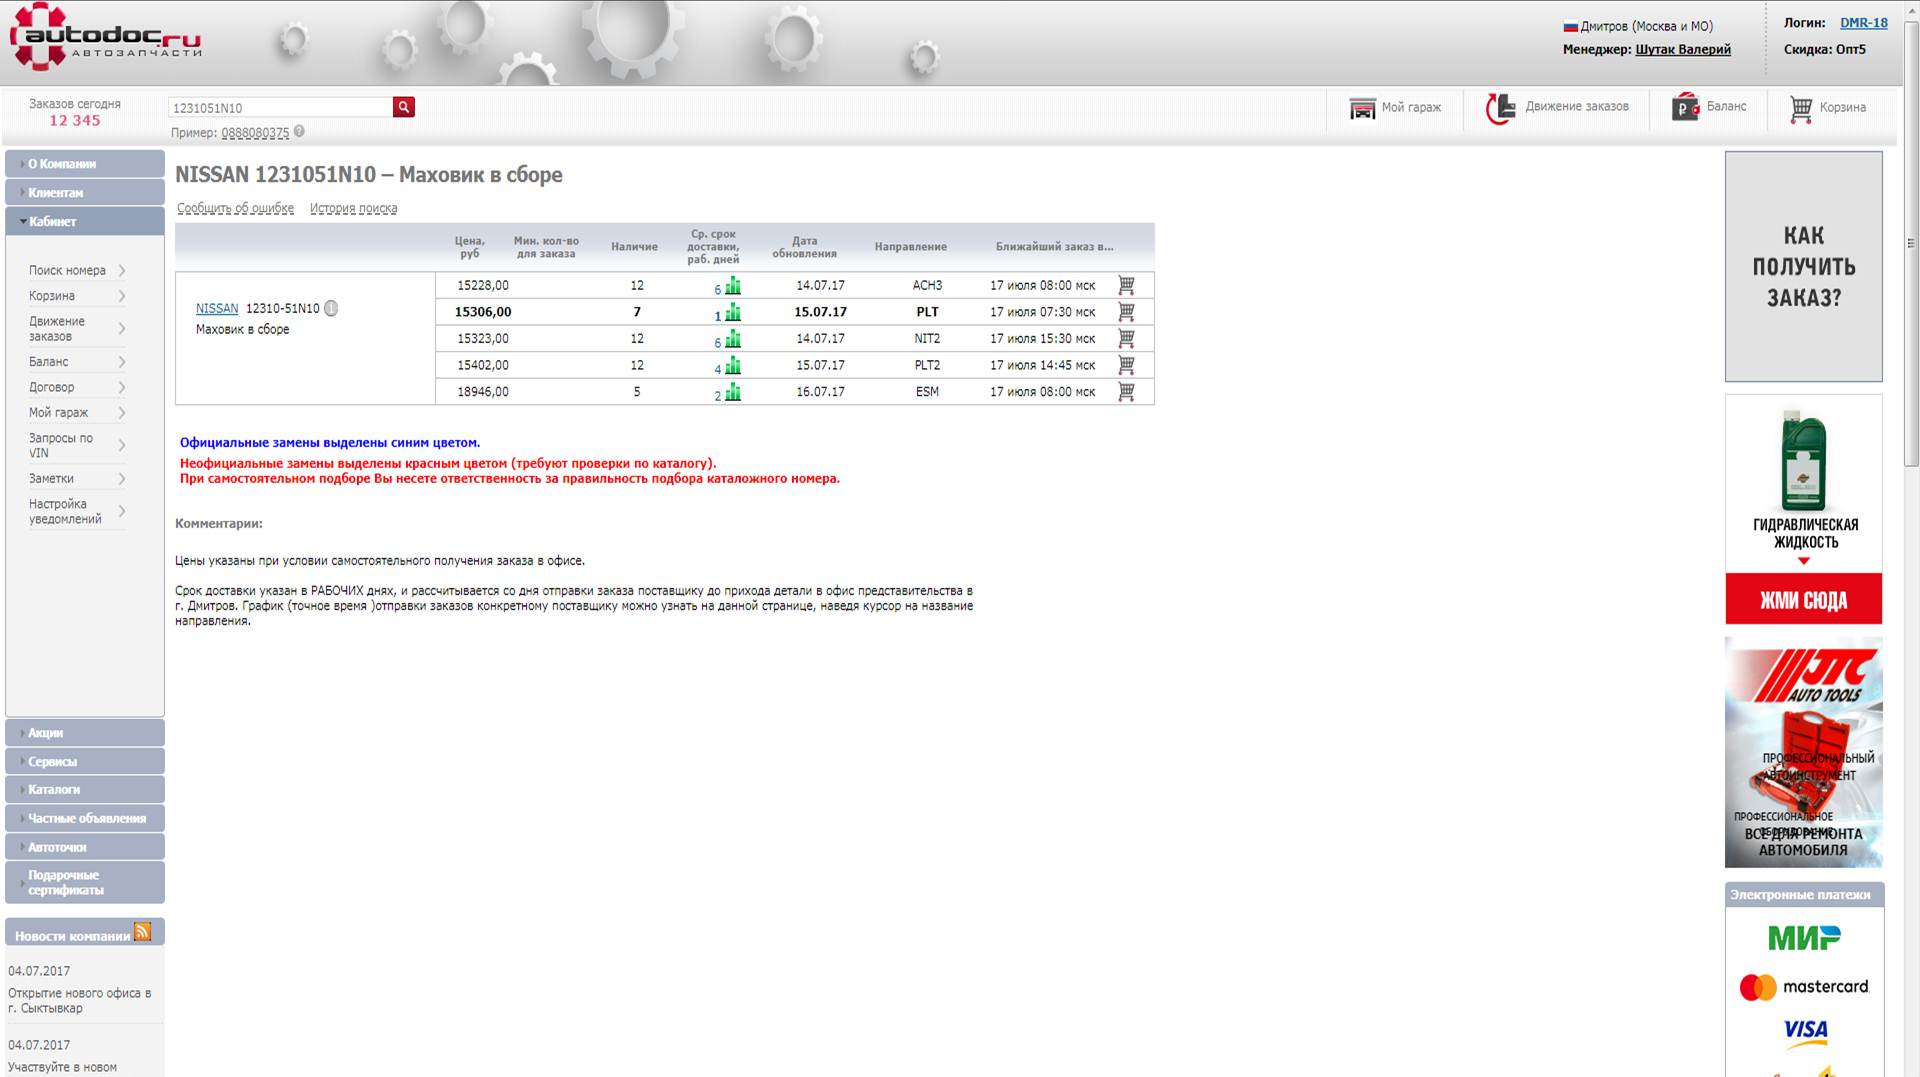Open the КАК ПОЛУЧИТЬ ЗАКАЗ banner
The height and width of the screenshot is (1077, 1920).
[1803, 266]
